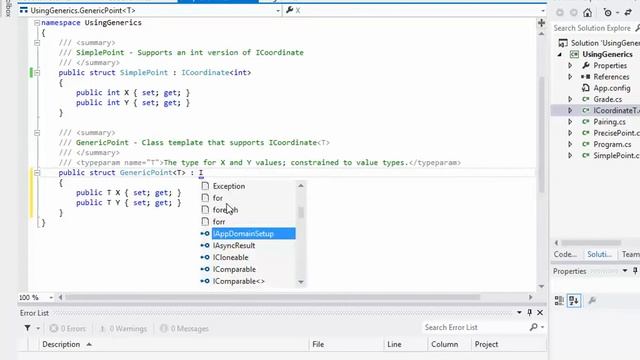Open the Error List filter funnel
Image resolution: width=640 pixels, height=360 pixels.
point(27,328)
